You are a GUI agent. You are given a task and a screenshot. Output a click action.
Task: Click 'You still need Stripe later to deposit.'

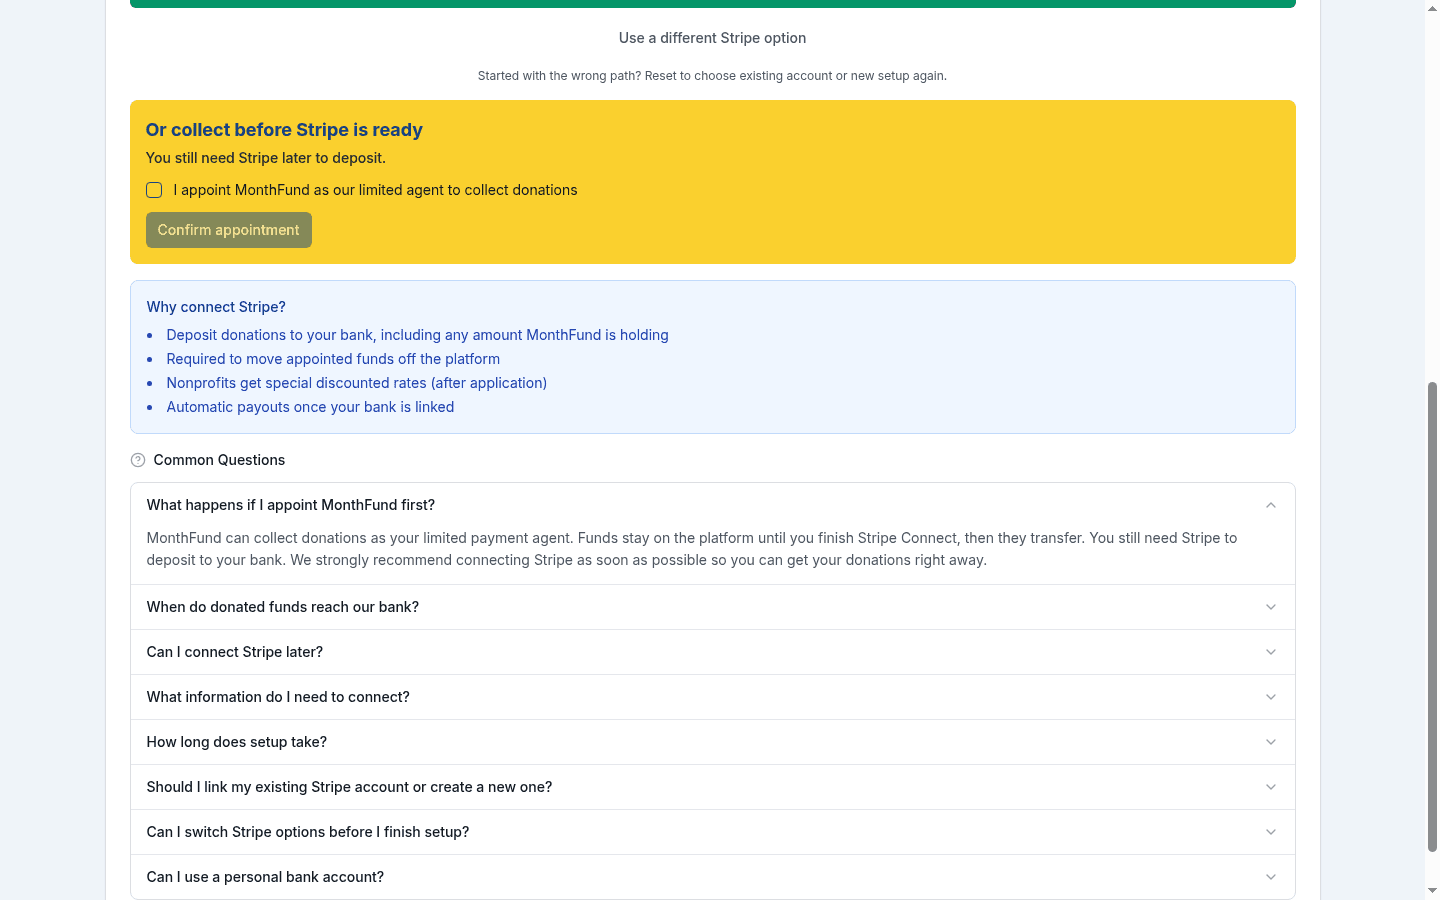266,158
